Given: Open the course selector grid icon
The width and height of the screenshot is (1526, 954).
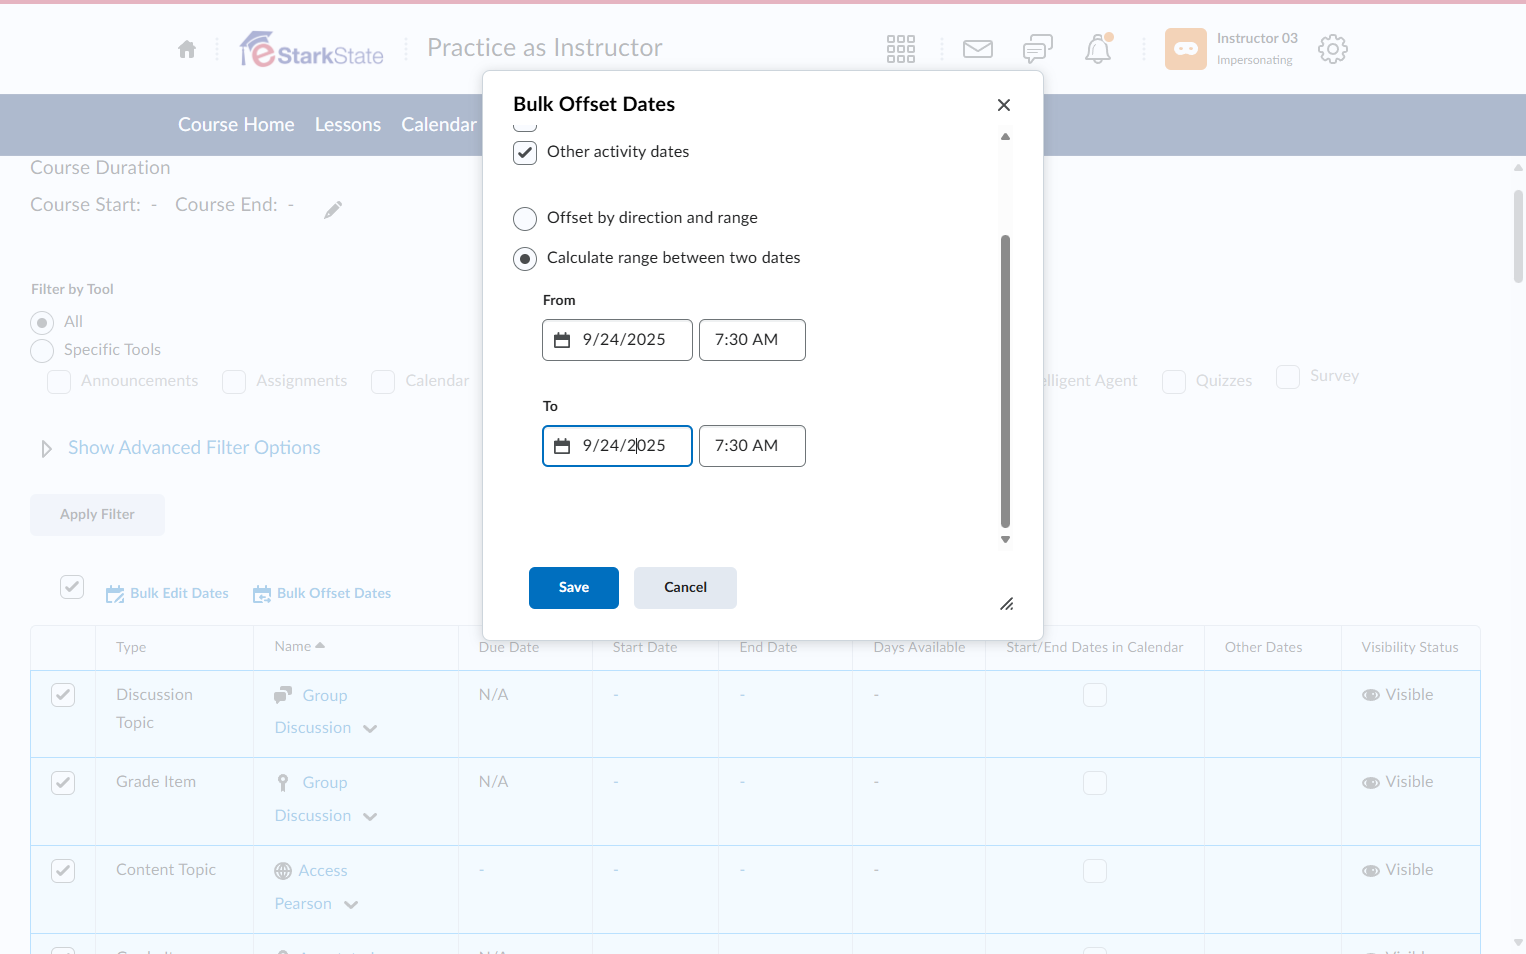Looking at the screenshot, I should pyautogui.click(x=901, y=49).
